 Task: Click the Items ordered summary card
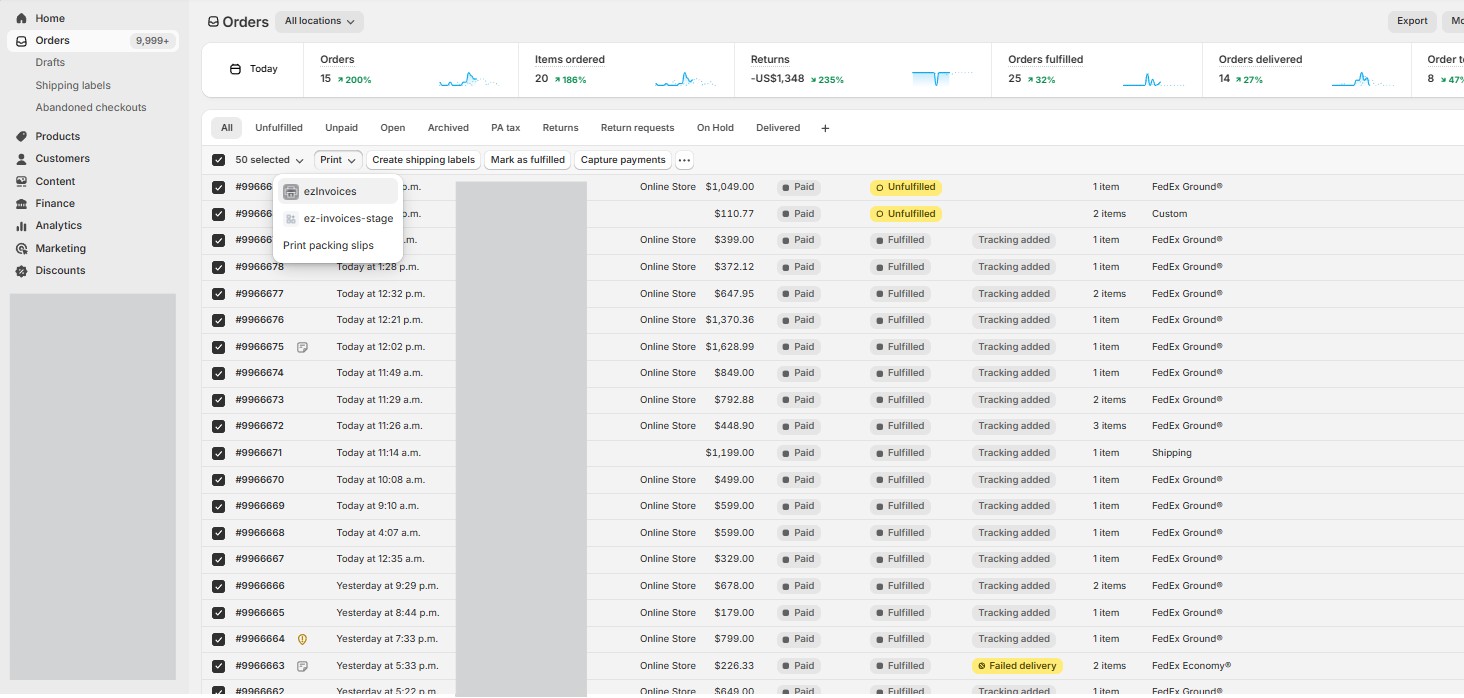click(x=626, y=70)
